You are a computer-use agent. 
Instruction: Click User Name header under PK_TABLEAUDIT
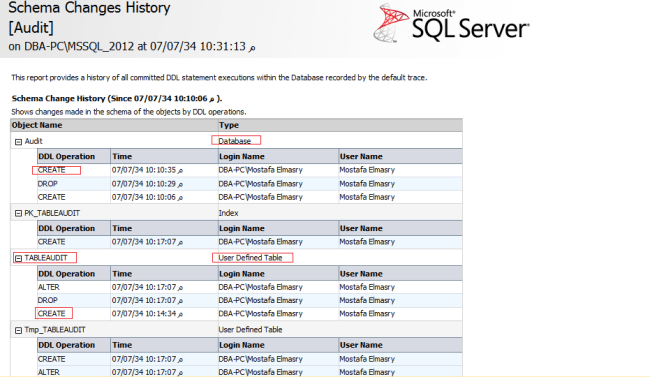pyautogui.click(x=361, y=229)
